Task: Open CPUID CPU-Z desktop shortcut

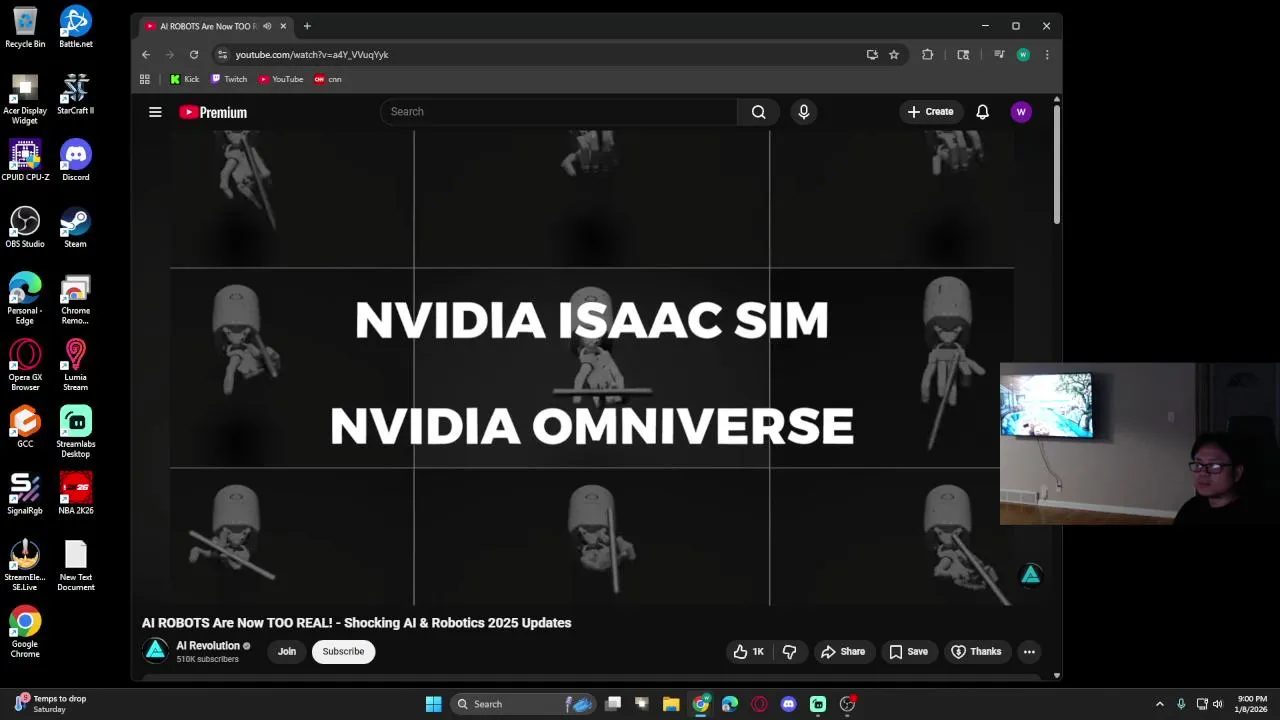Action: (25, 160)
